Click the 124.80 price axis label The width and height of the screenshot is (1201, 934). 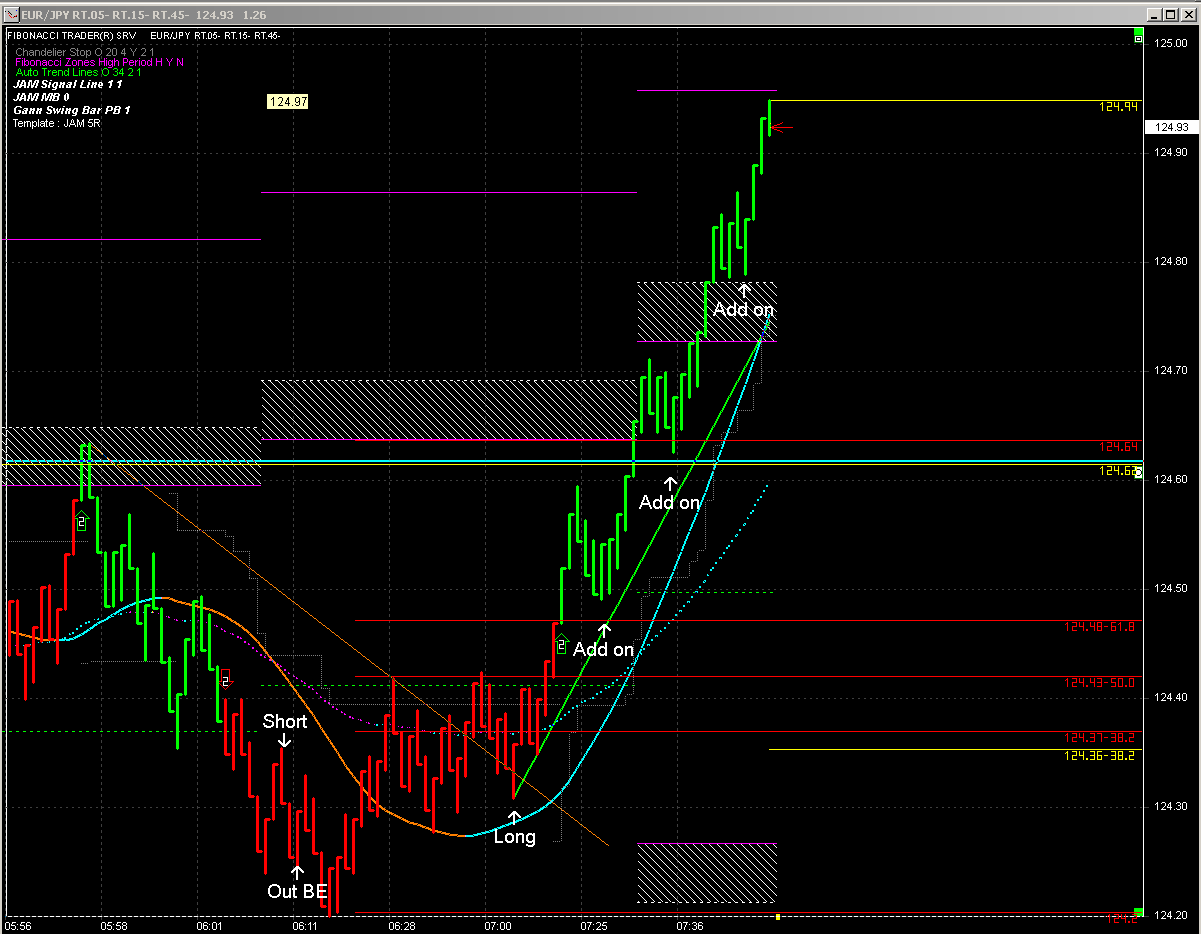click(1170, 262)
